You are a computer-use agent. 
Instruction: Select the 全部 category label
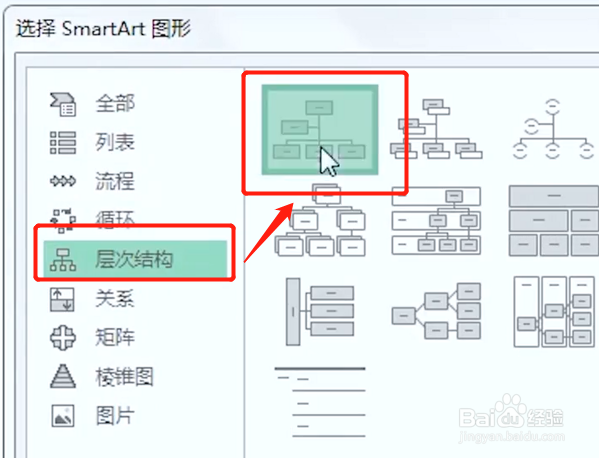pyautogui.click(x=115, y=104)
